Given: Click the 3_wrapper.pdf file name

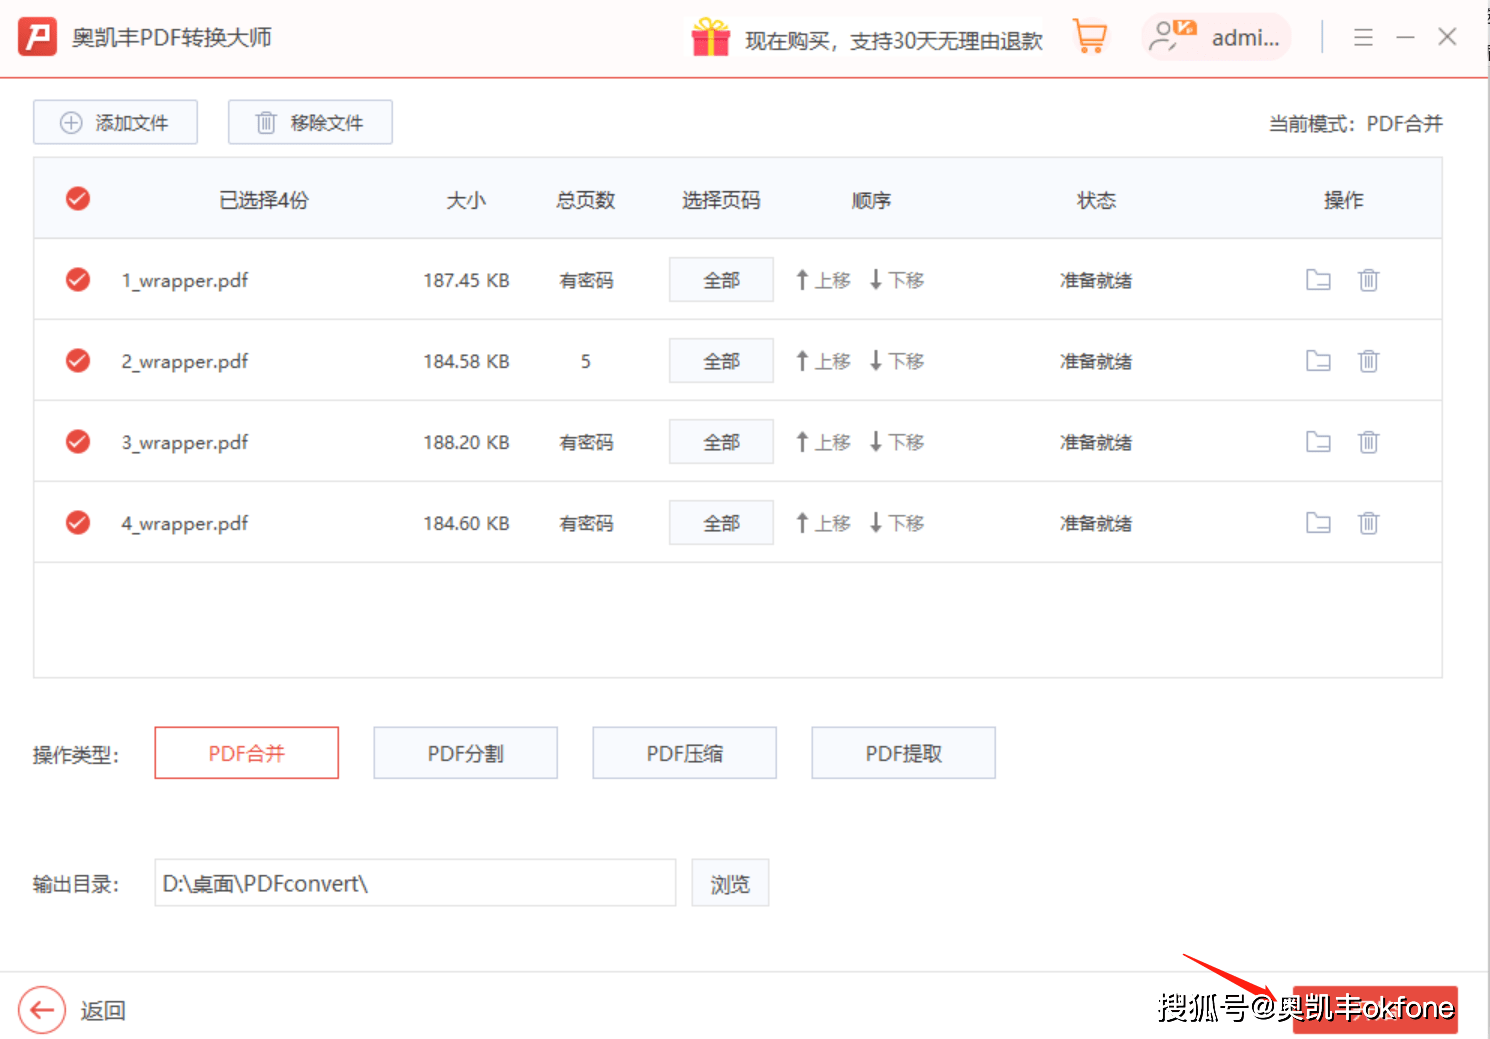Looking at the screenshot, I should (x=185, y=443).
